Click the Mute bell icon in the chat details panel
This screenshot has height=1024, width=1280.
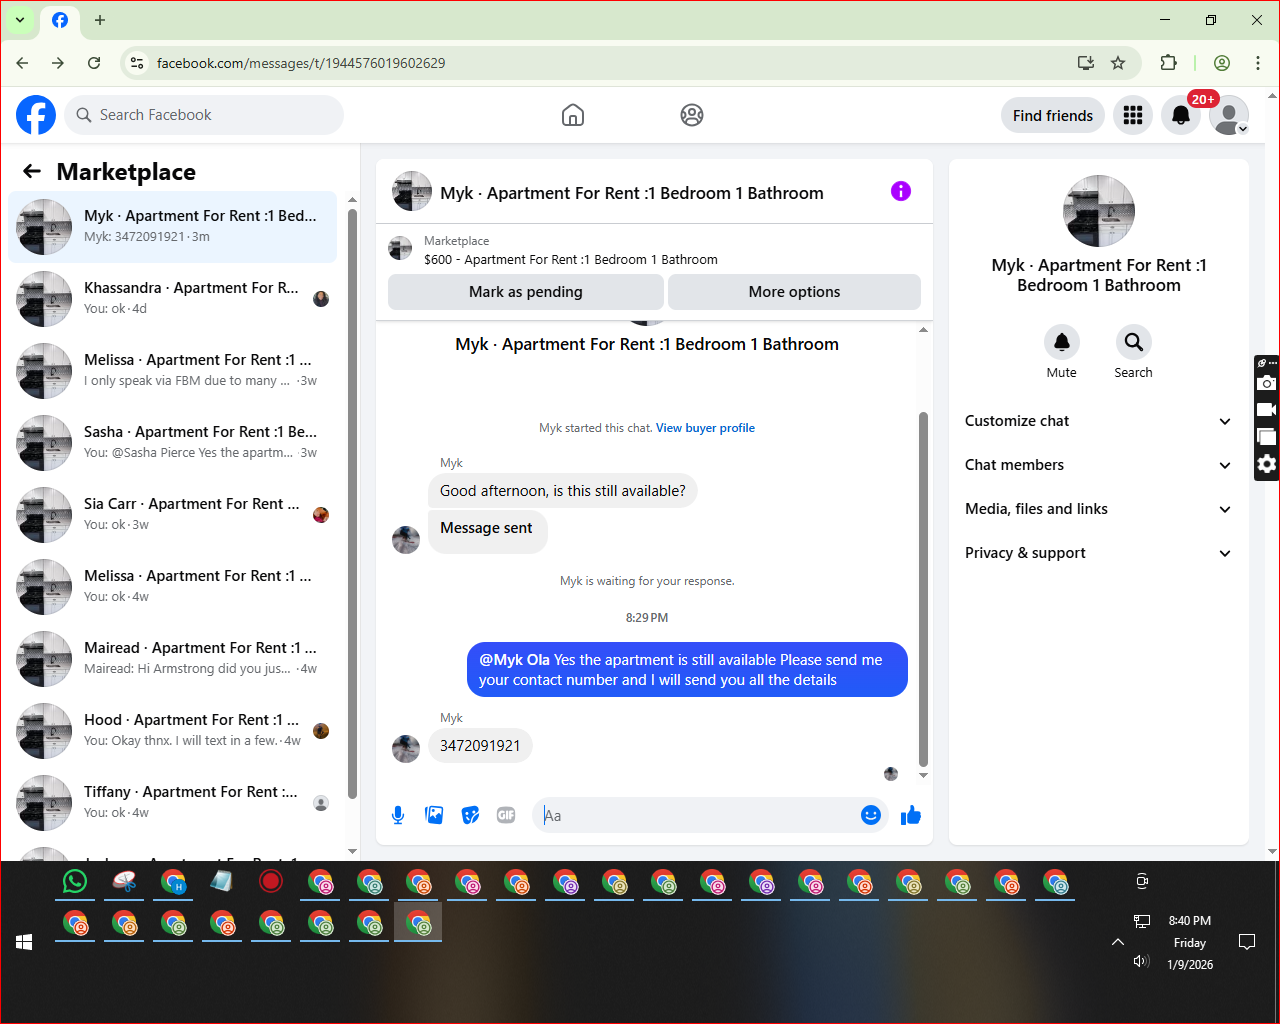[1062, 342]
